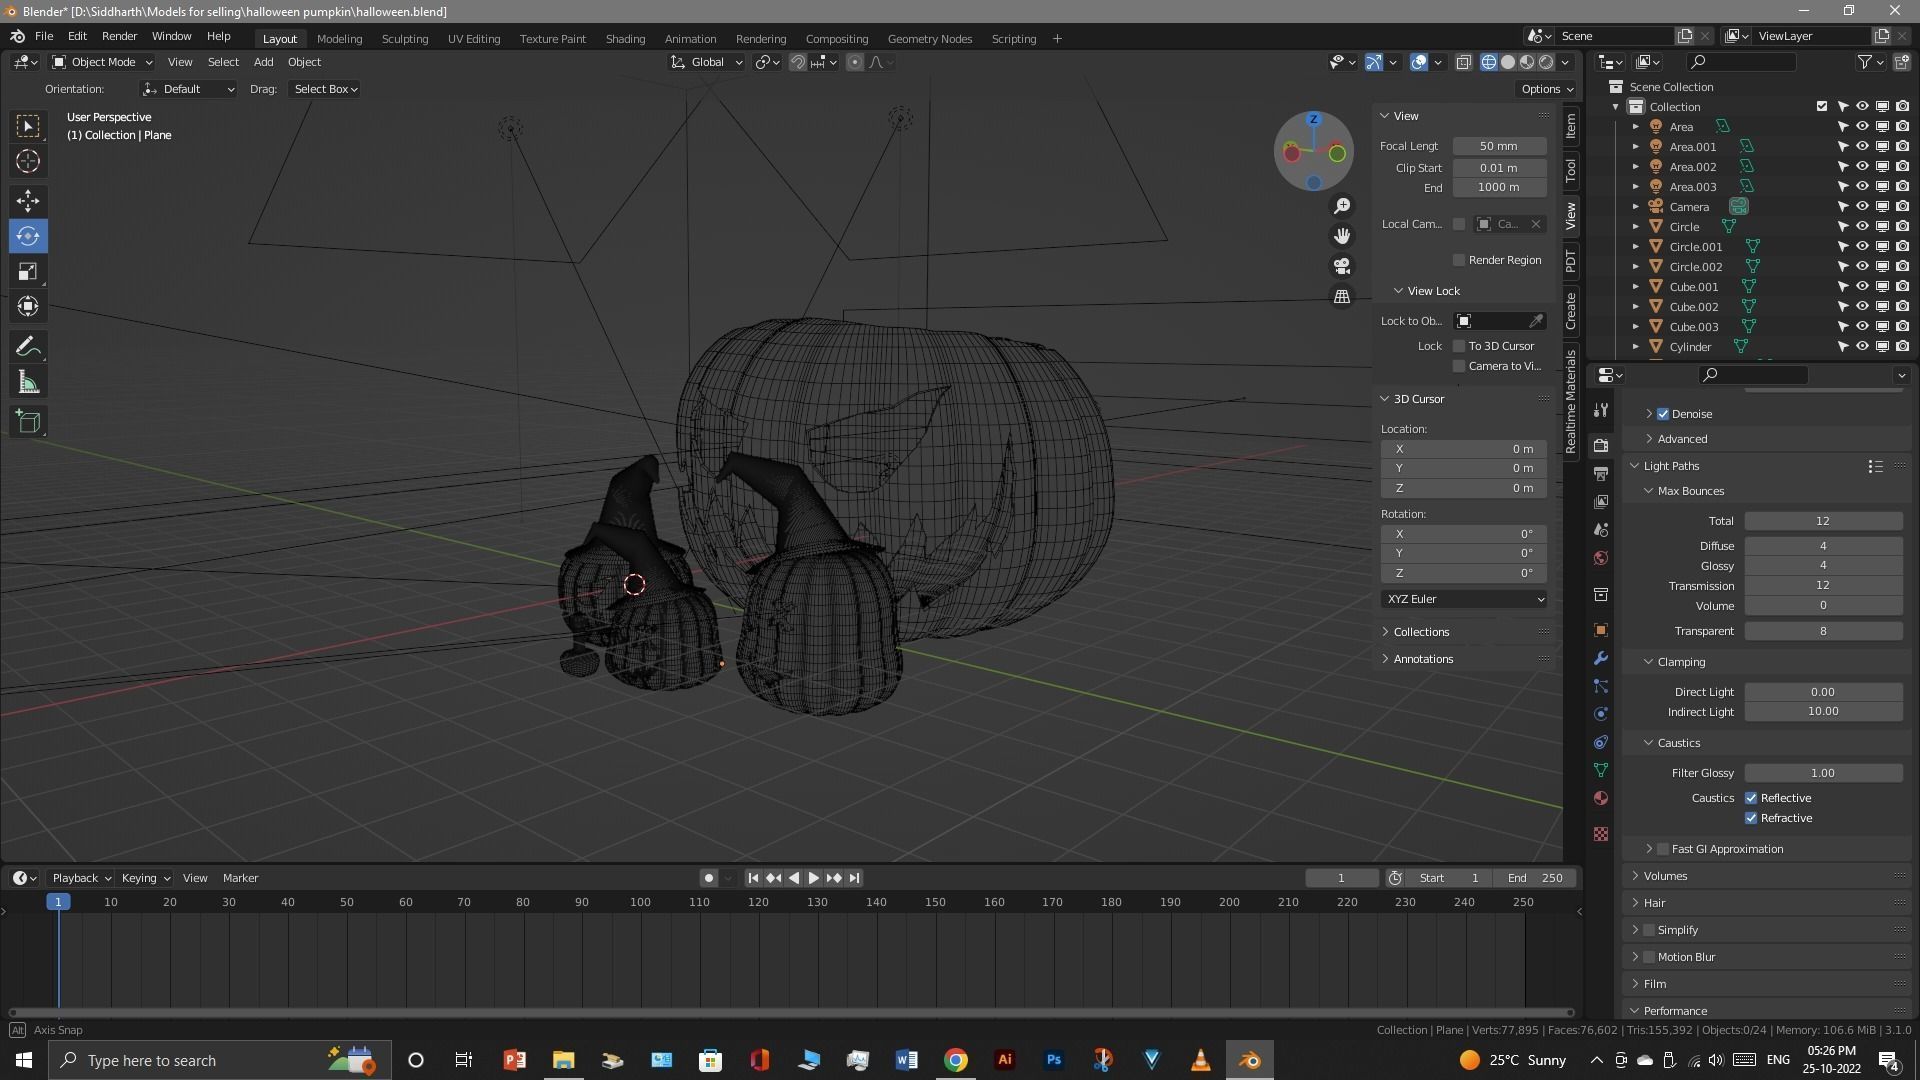Enable Lock To 3D Cursor
Image resolution: width=1920 pixels, height=1080 pixels.
pos(1459,346)
